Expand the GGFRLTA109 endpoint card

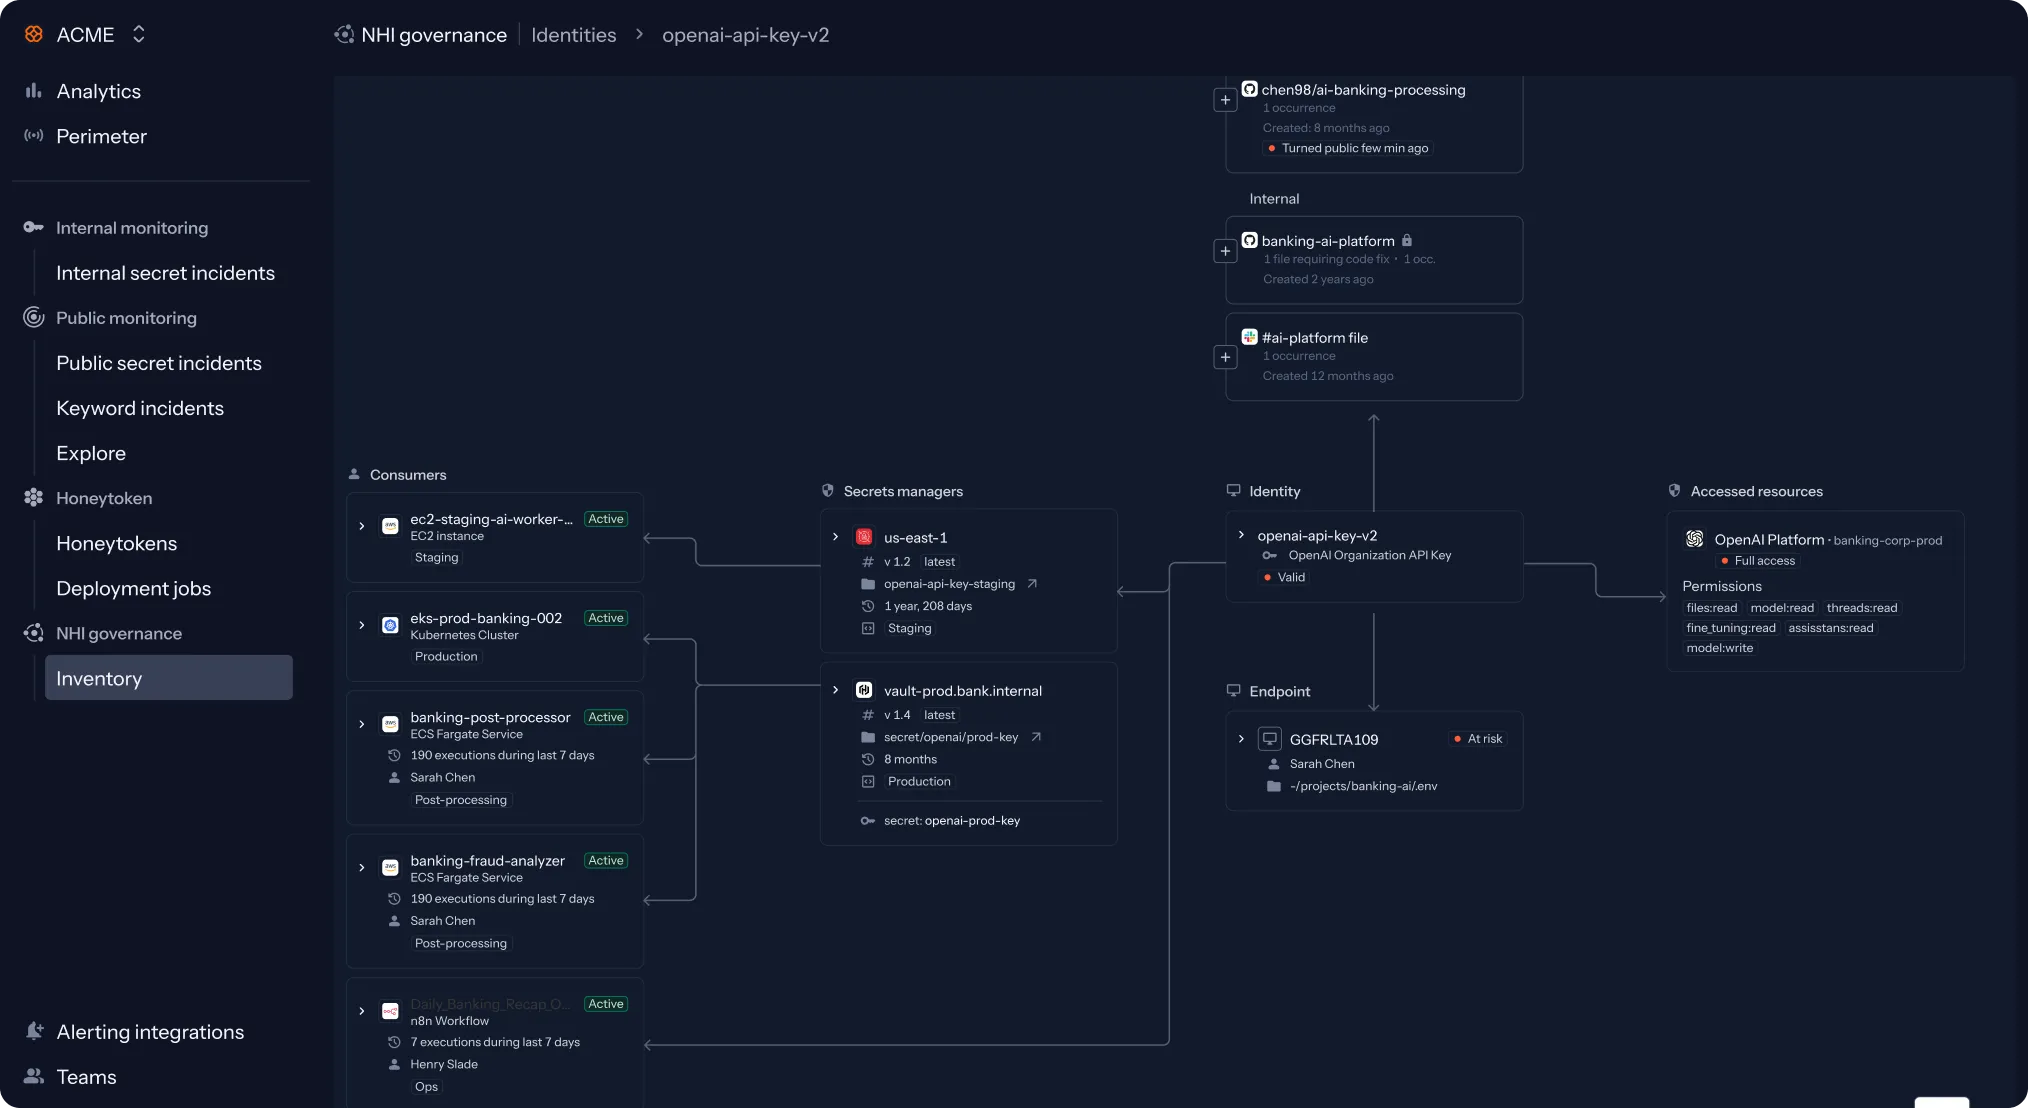click(1241, 739)
